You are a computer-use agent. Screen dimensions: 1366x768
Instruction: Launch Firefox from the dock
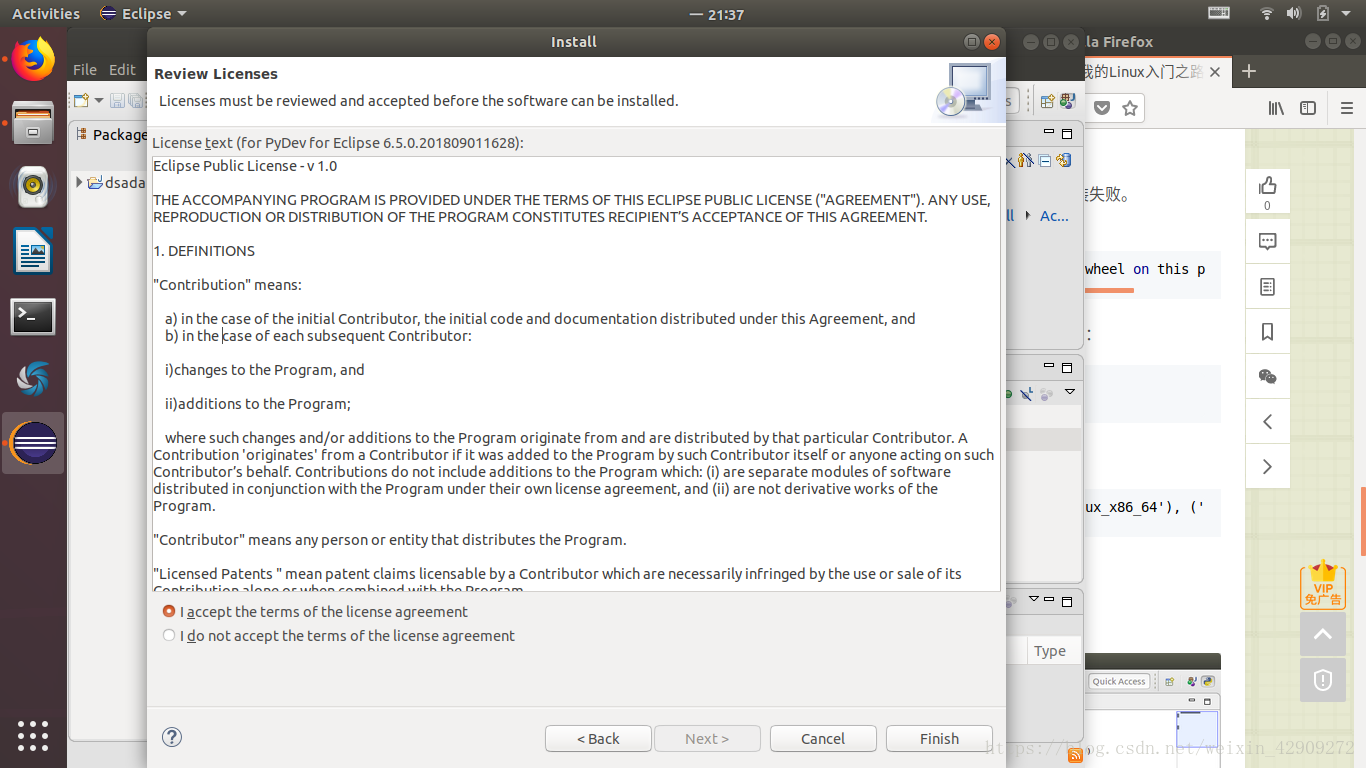click(x=33, y=59)
